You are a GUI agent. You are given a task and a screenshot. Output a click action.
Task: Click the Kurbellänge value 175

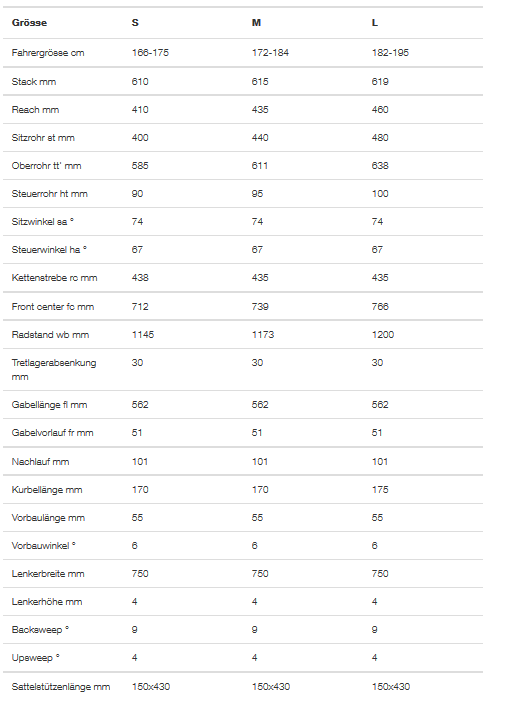point(380,489)
